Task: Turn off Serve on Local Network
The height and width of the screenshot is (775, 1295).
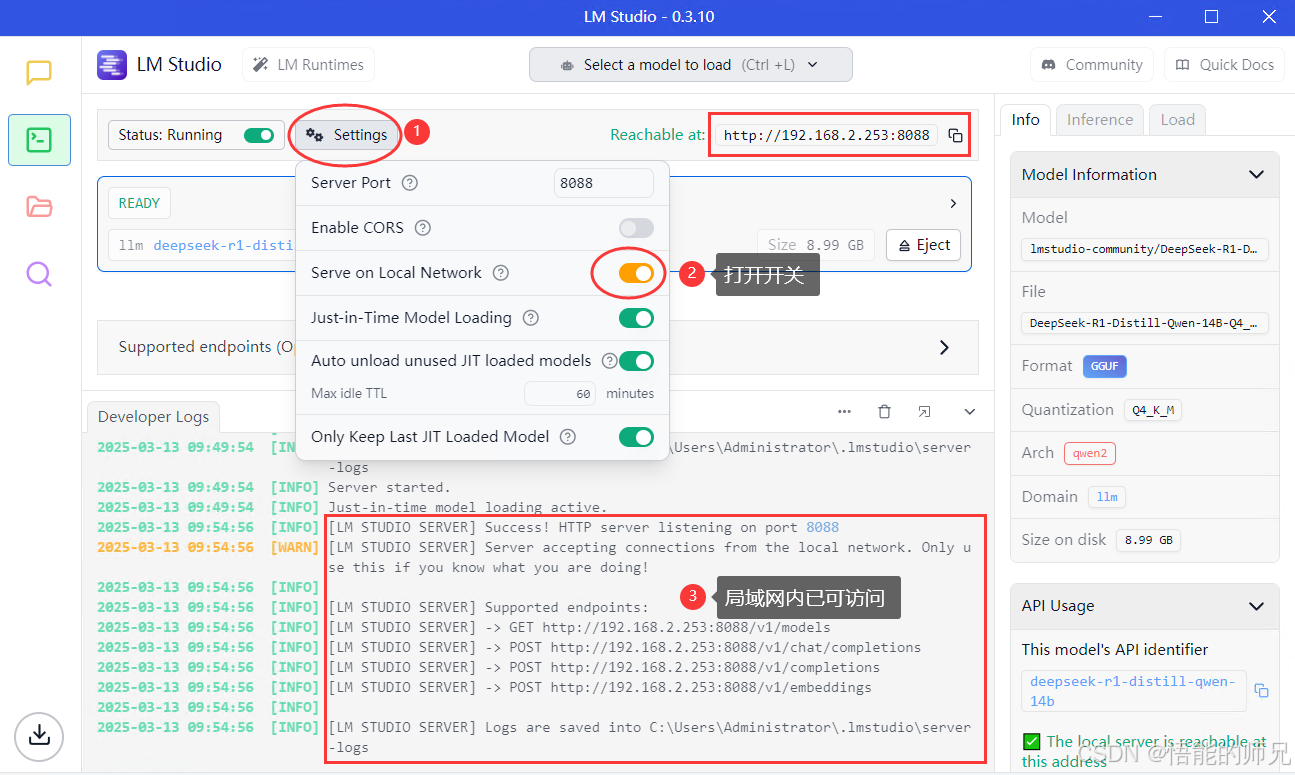Action: (x=636, y=273)
